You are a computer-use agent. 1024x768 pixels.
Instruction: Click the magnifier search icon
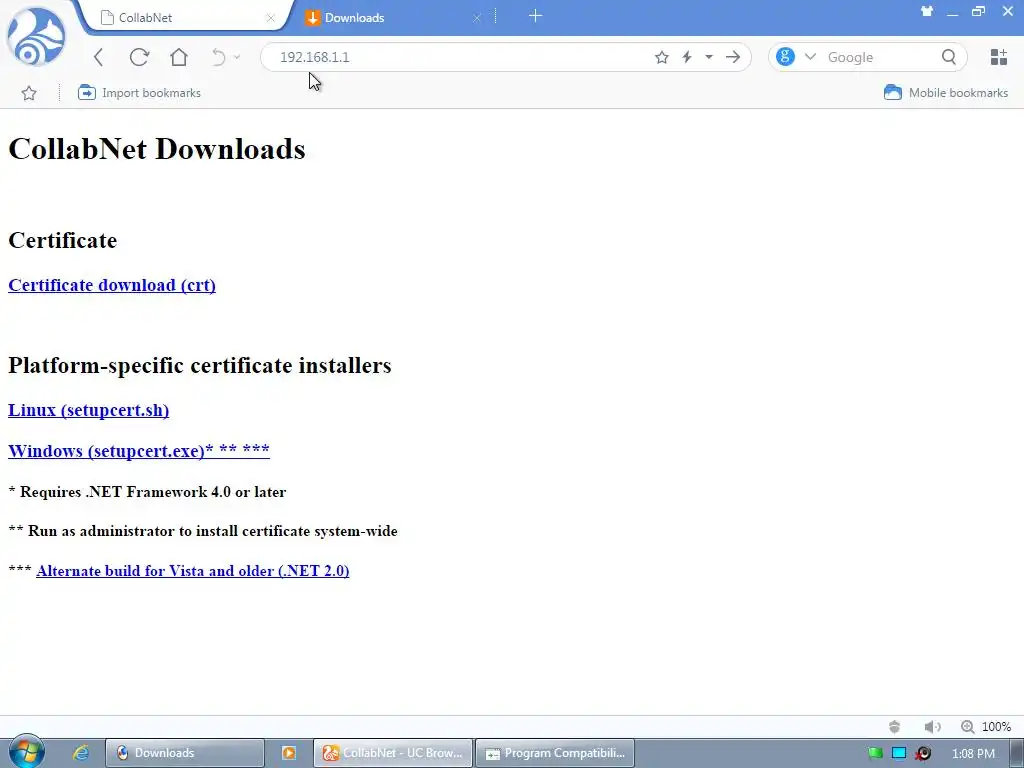point(949,57)
